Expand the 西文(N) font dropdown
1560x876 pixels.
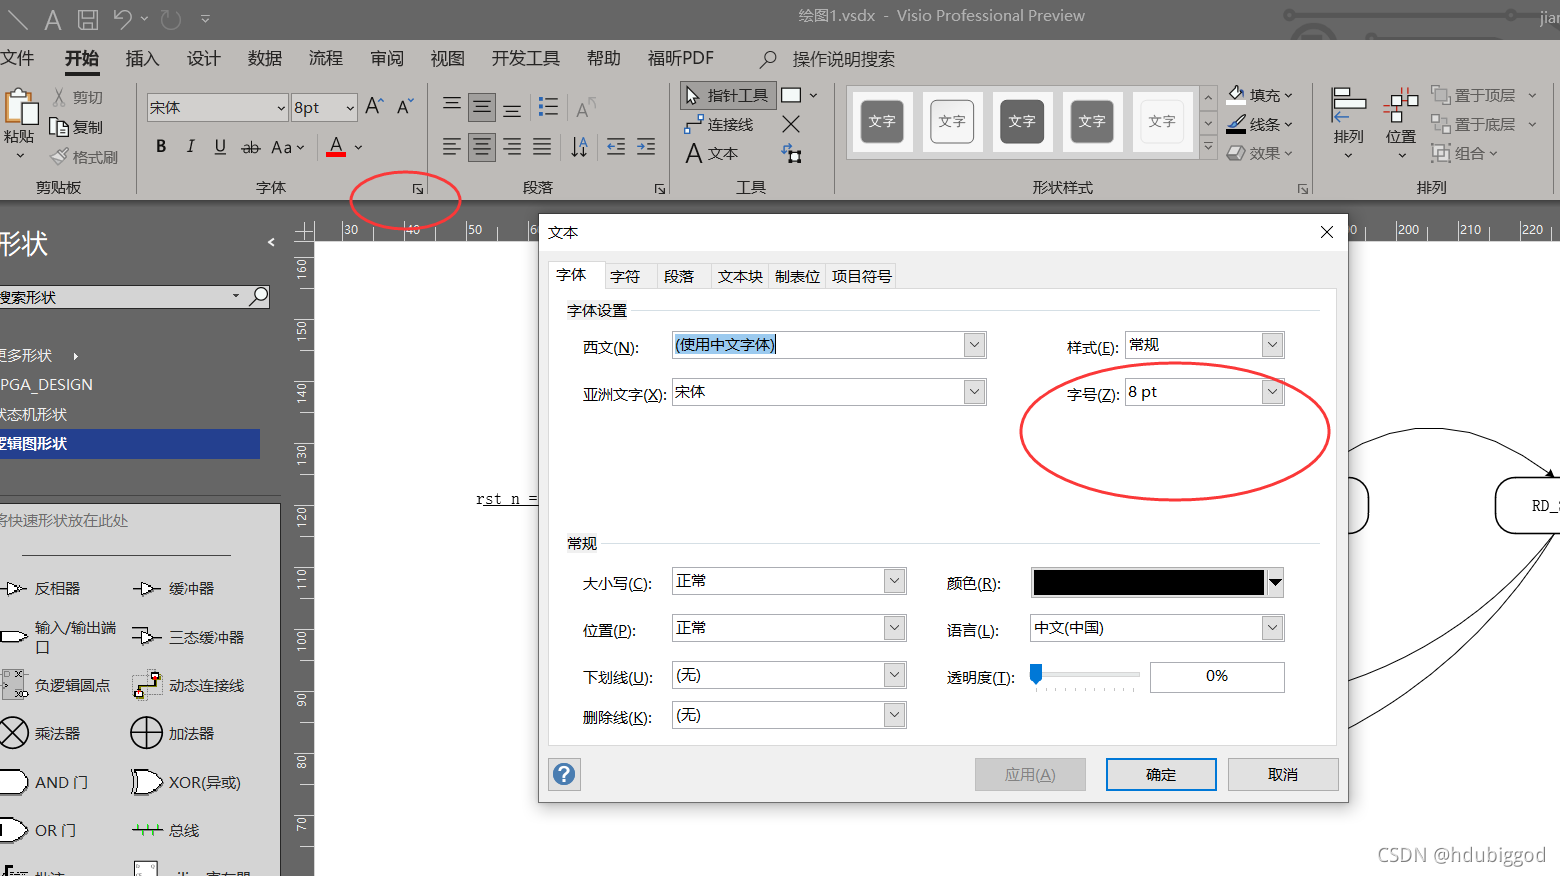click(x=972, y=344)
